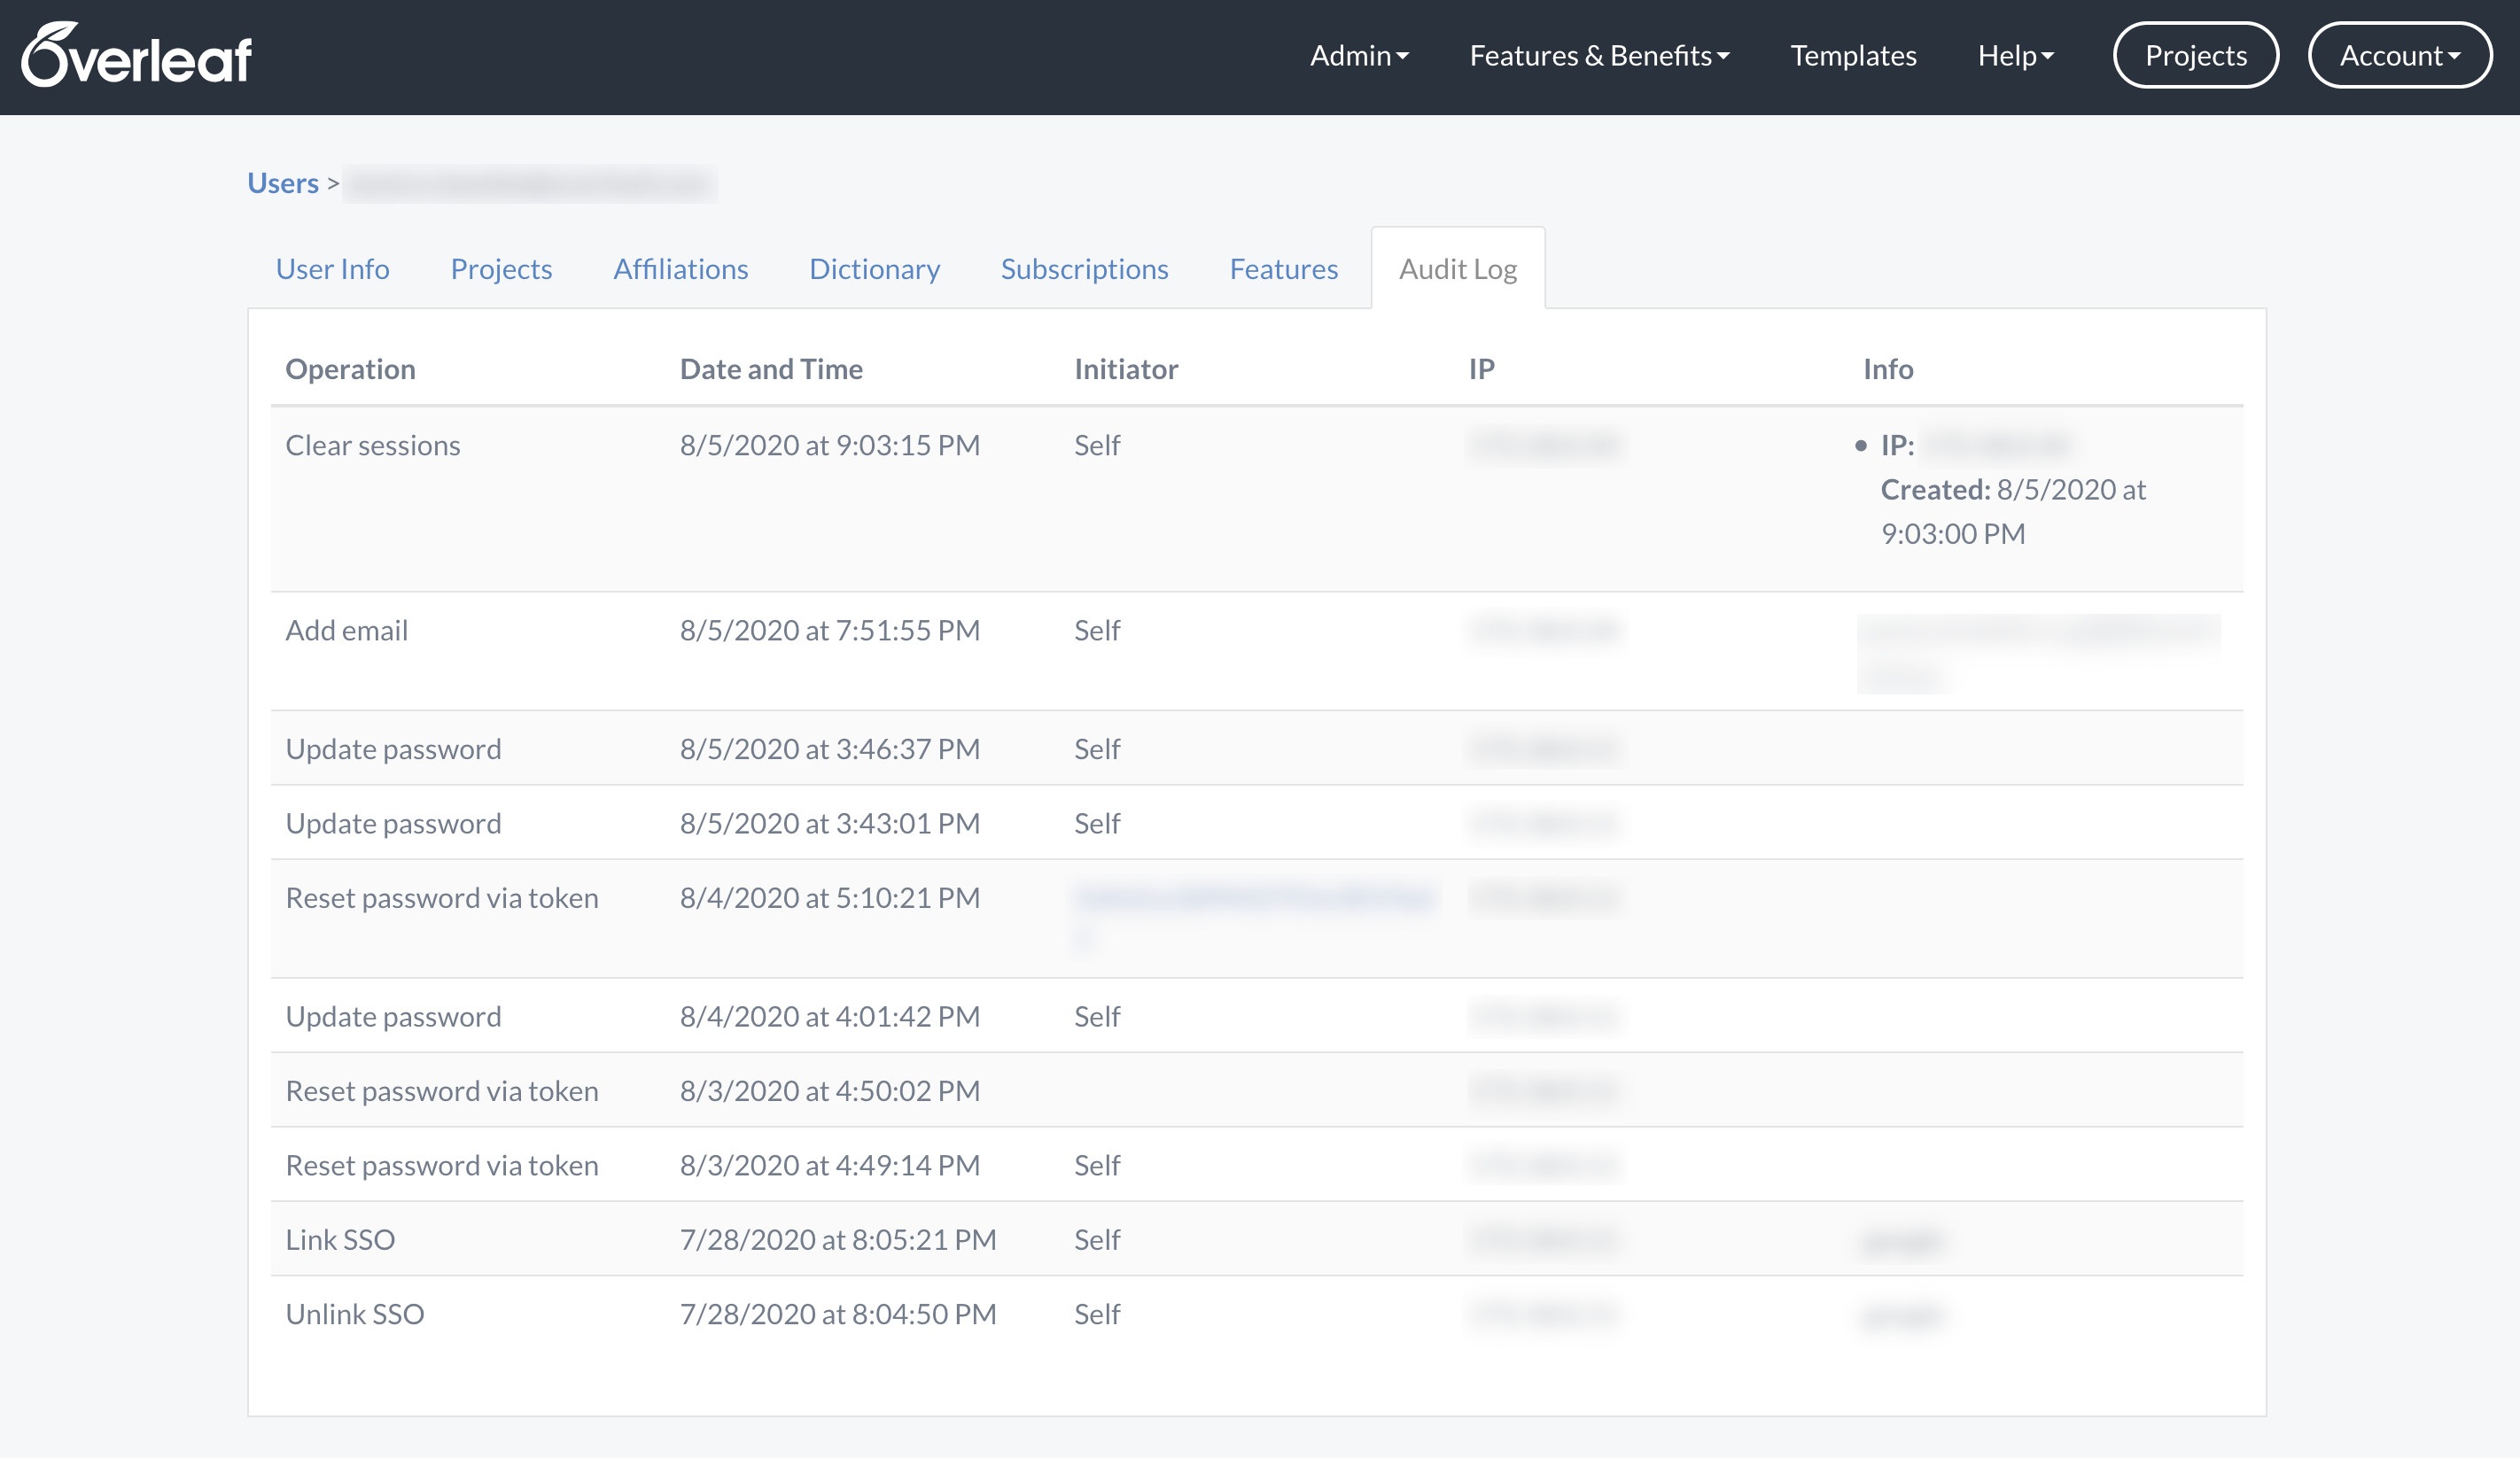The image size is (2520, 1458).
Task: Expand the Features & Benefits menu
Action: tap(1599, 56)
